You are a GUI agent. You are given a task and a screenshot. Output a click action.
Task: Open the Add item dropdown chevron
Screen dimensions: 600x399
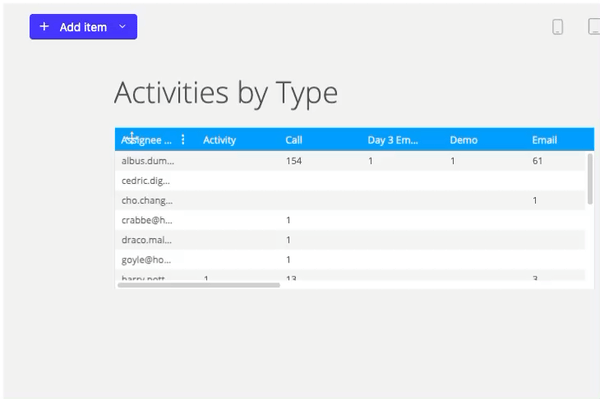(122, 26)
